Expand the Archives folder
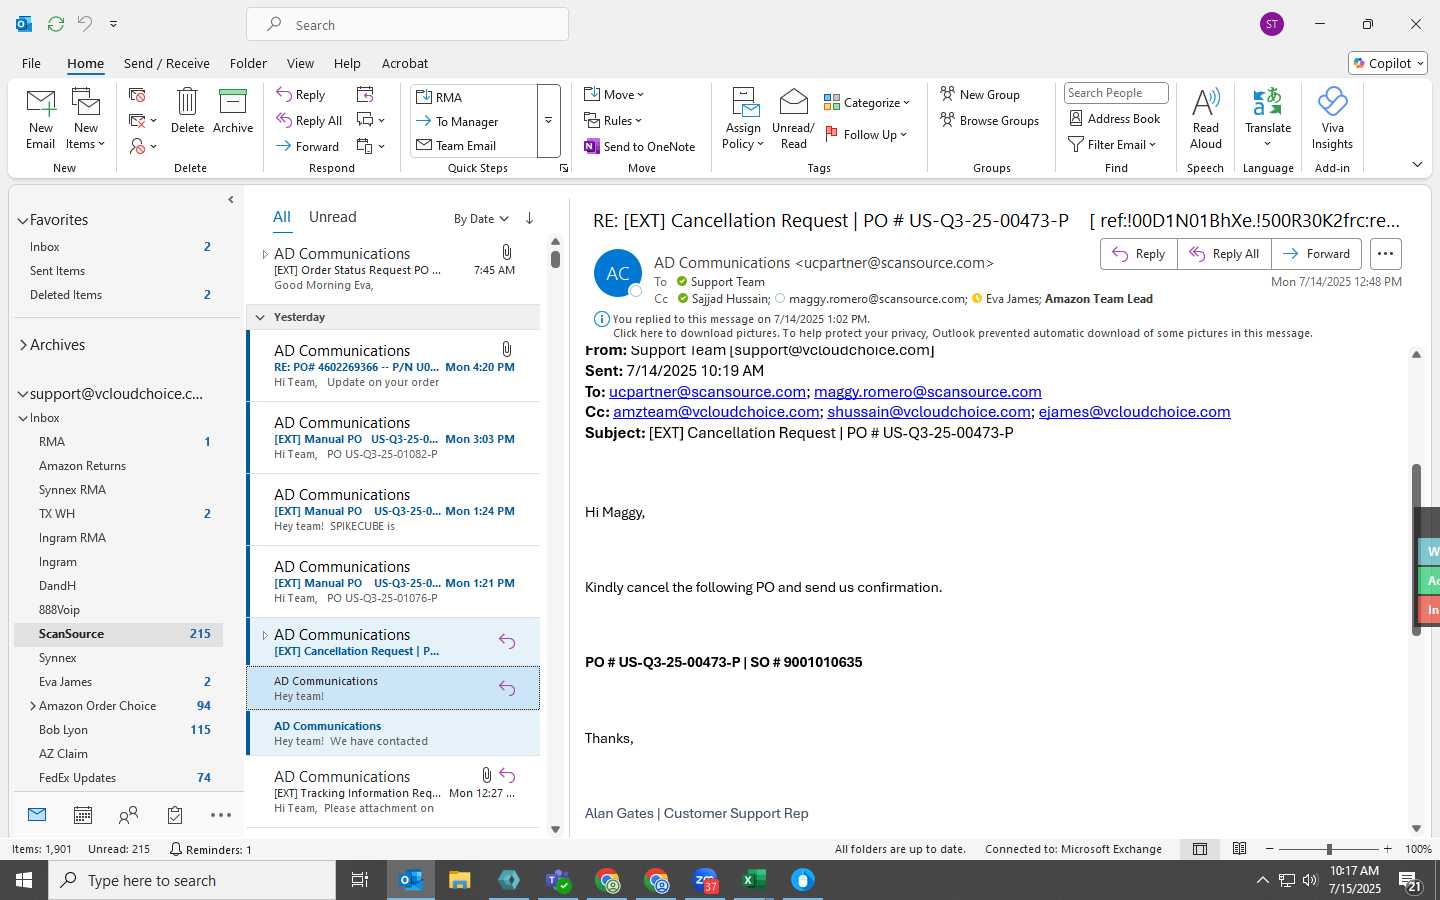 [22, 345]
